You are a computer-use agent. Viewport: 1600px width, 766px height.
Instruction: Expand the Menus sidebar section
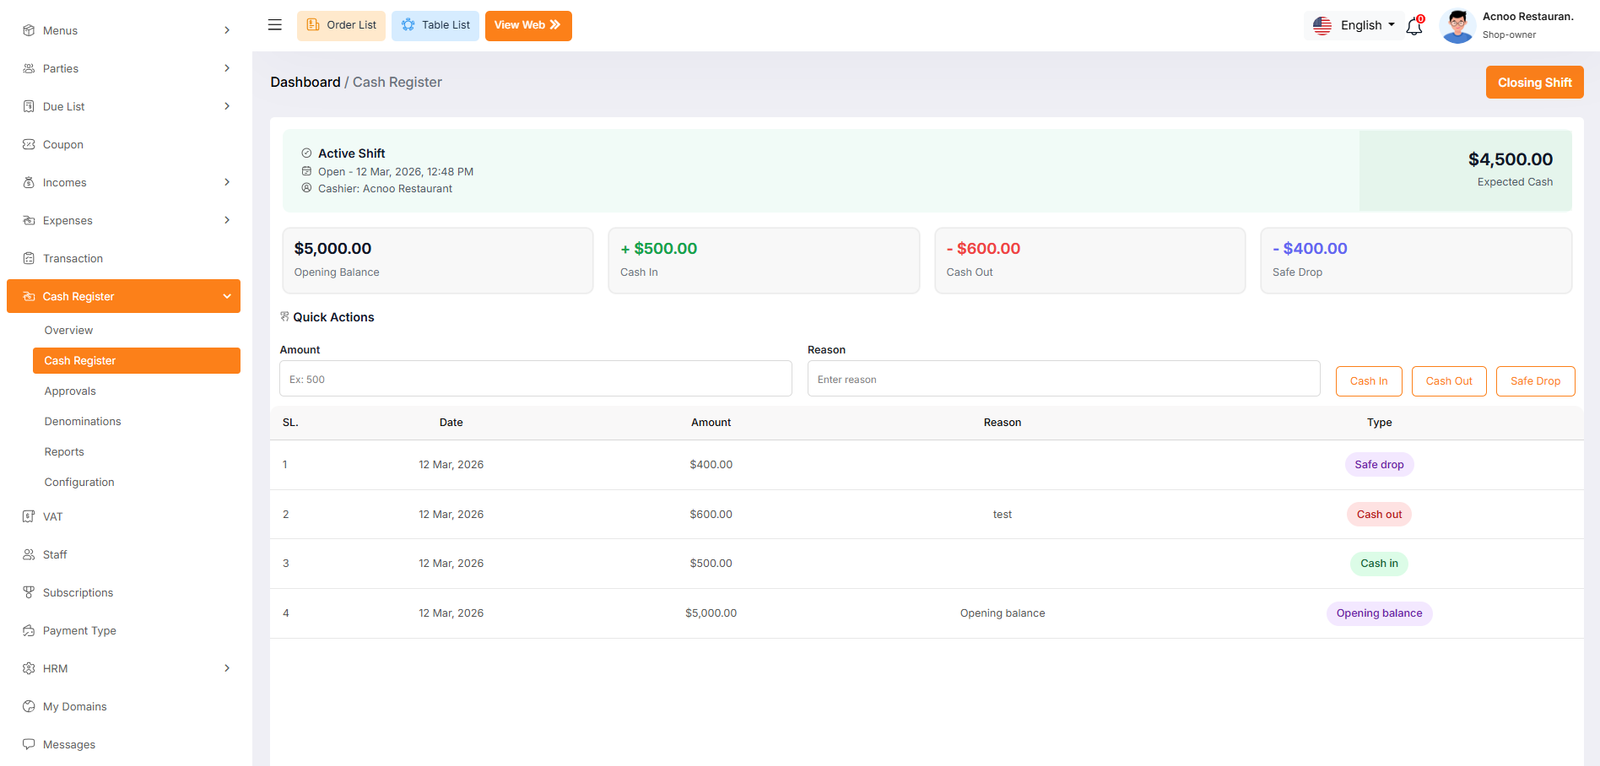pos(227,31)
